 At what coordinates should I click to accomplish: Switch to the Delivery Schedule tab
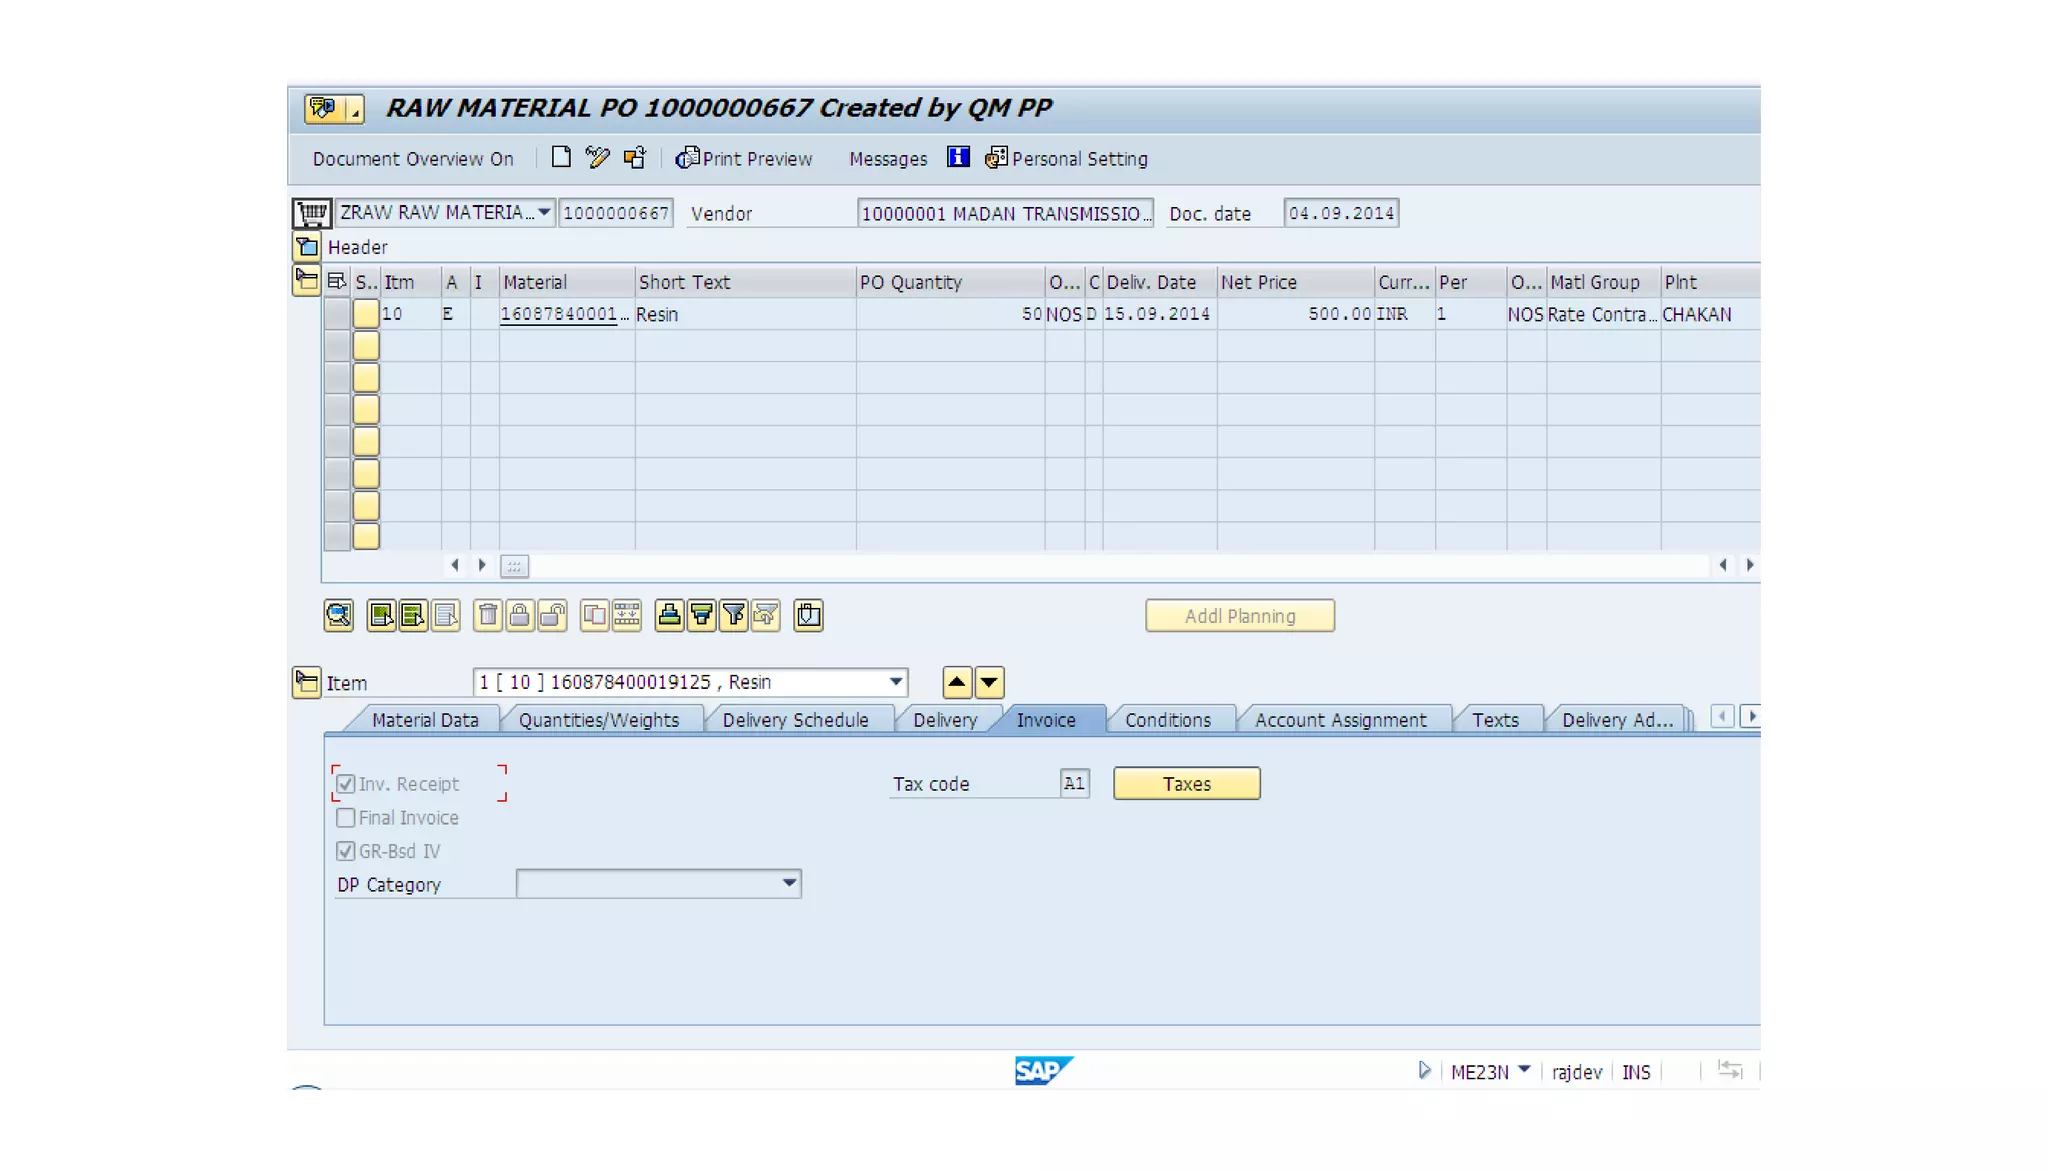tap(796, 720)
